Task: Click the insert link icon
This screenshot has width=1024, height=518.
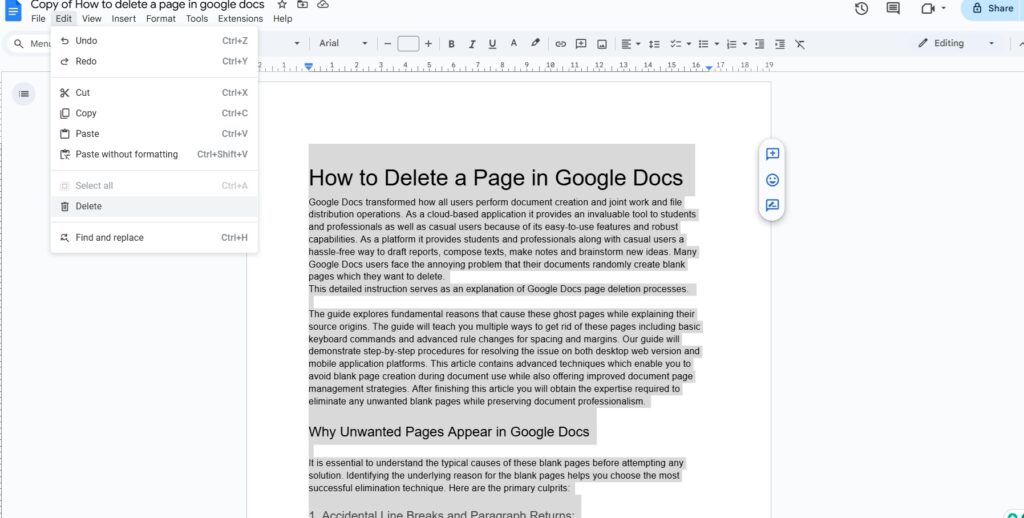Action: 560,44
